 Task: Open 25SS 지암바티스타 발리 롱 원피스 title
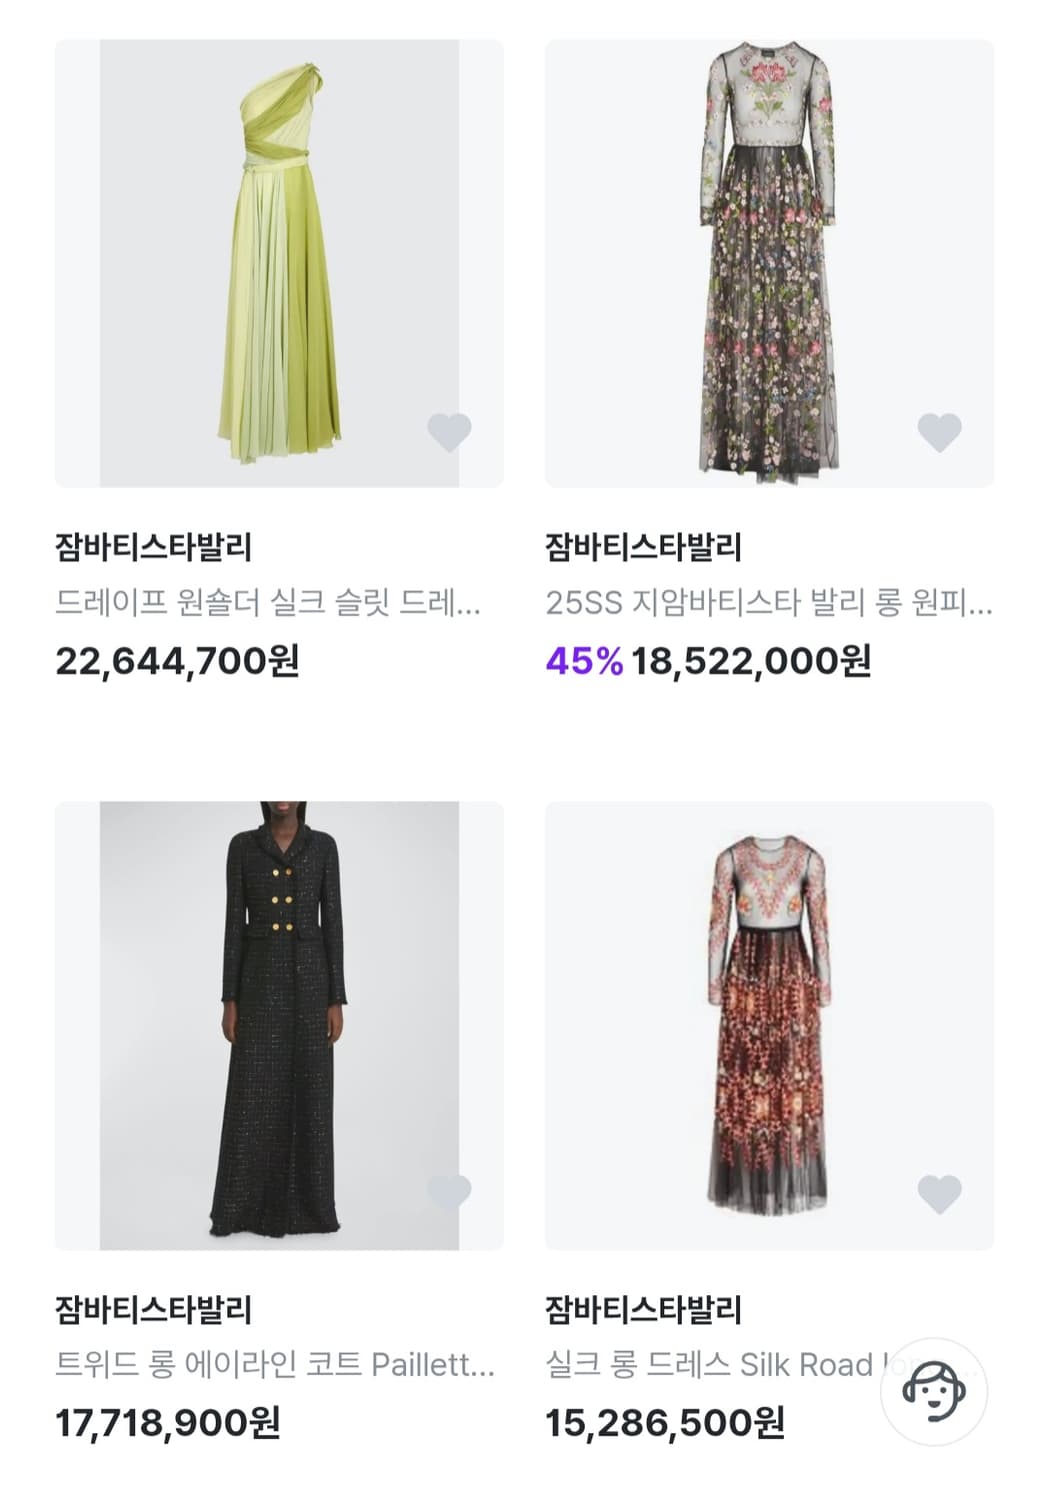768,603
